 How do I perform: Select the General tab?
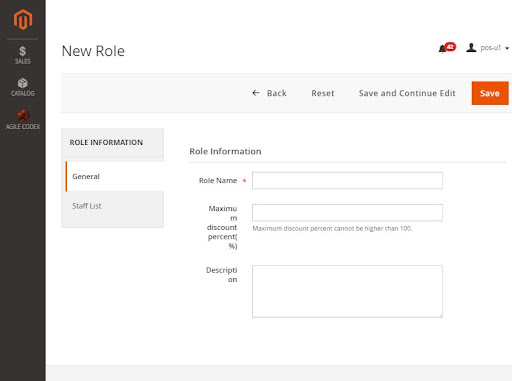pos(115,176)
